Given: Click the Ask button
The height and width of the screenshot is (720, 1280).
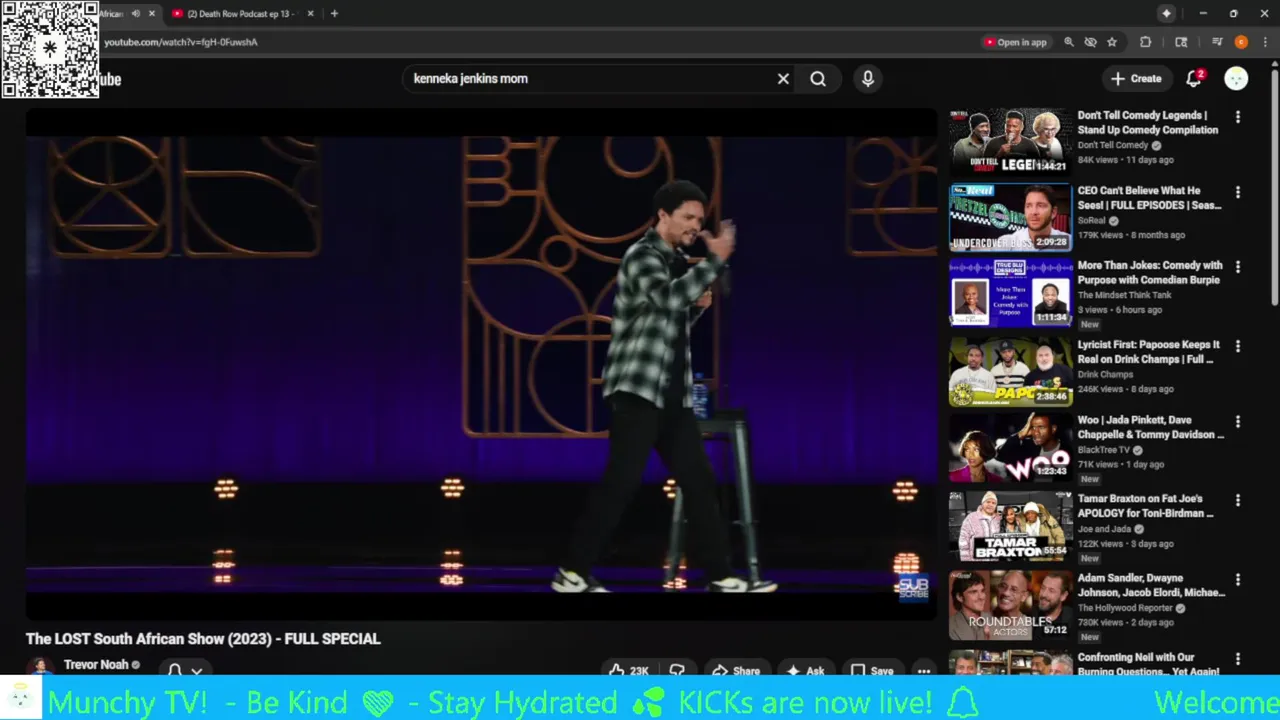Looking at the screenshot, I should click(806, 671).
